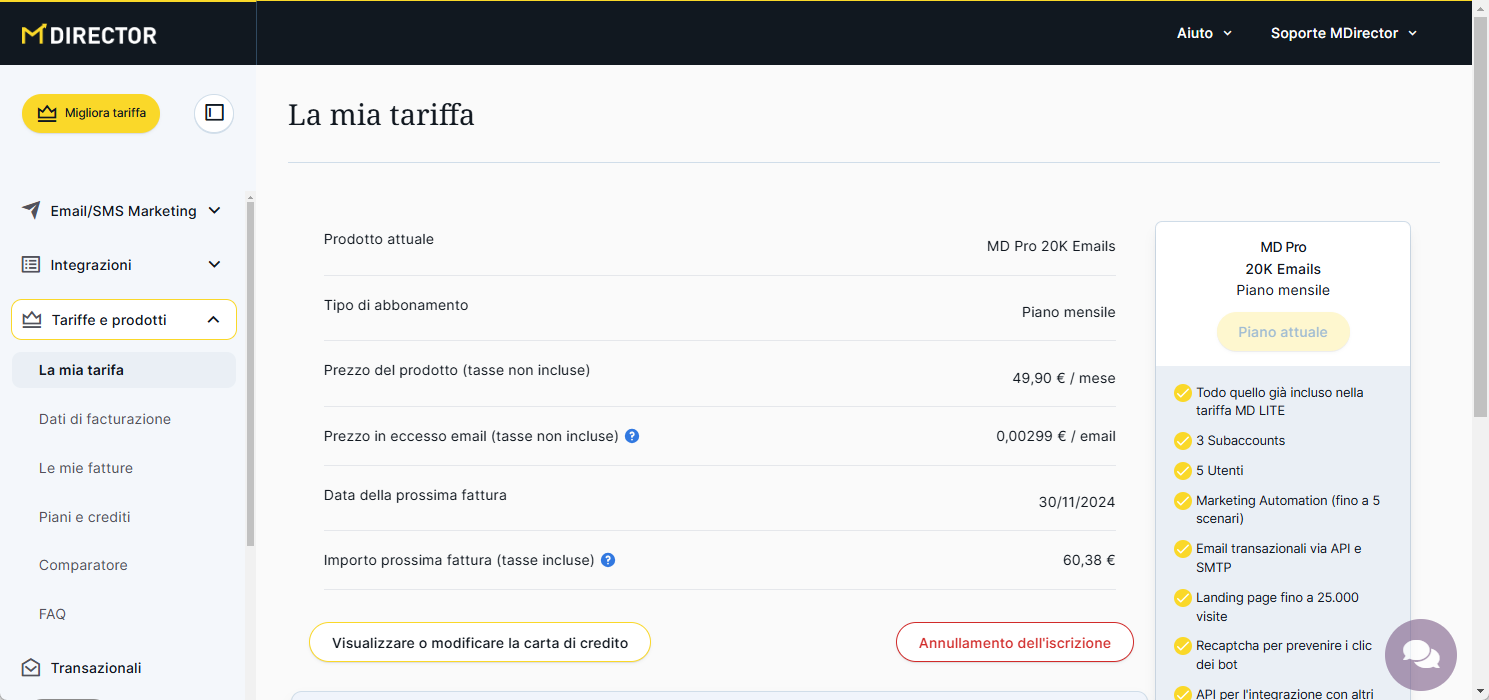The image size is (1489, 700).
Task: Toggle the sidebar collapse icon
Action: click(x=214, y=113)
